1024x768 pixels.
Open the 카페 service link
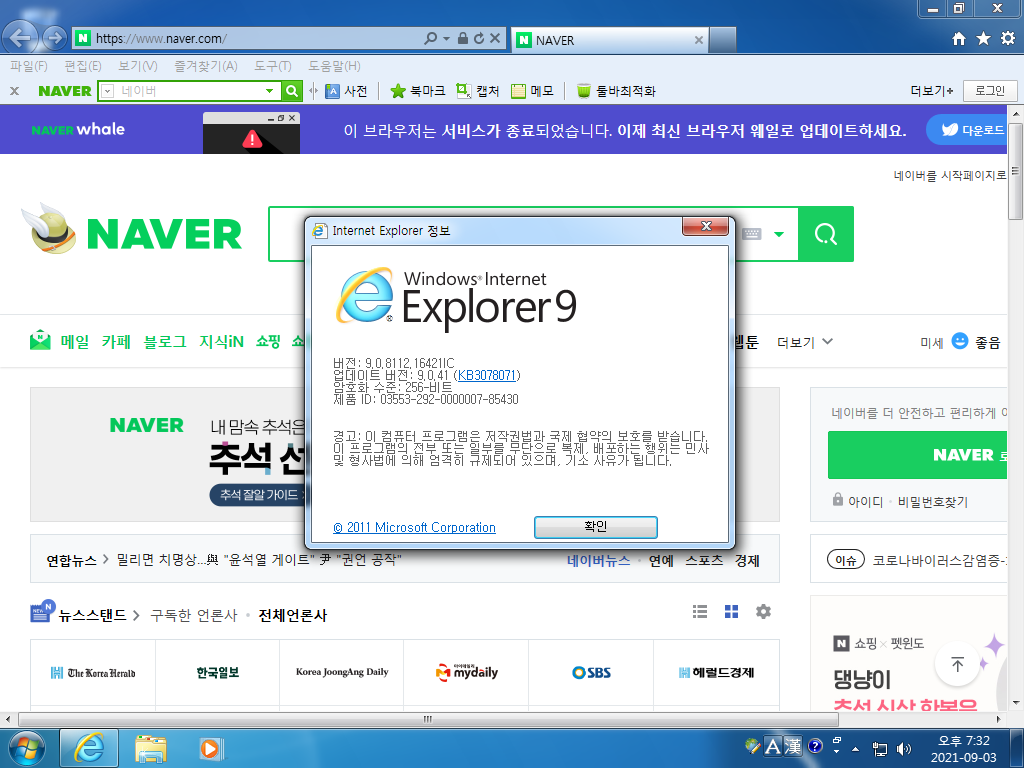[116, 342]
